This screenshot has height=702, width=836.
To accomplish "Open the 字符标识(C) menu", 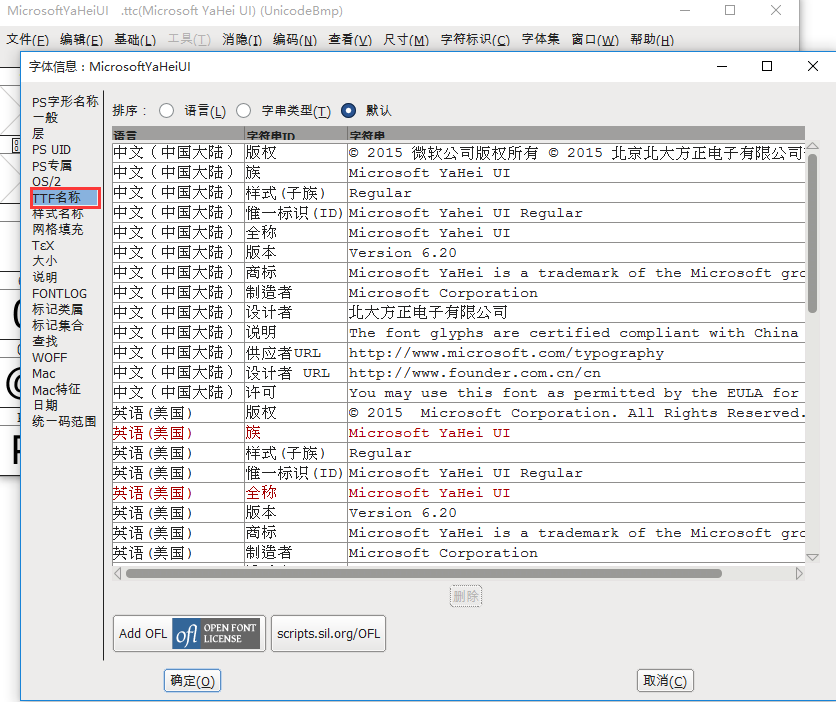I will coord(475,39).
